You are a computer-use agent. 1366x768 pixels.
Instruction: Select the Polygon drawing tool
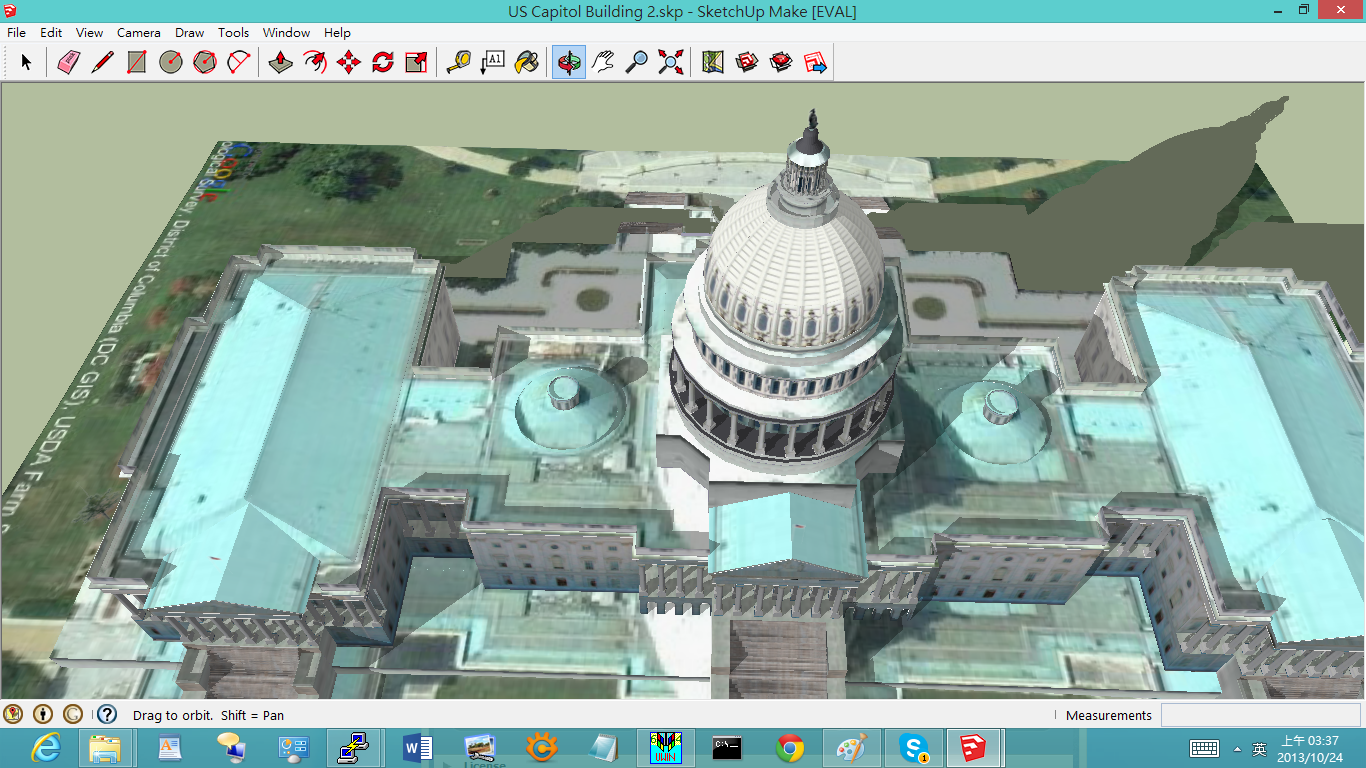click(205, 62)
